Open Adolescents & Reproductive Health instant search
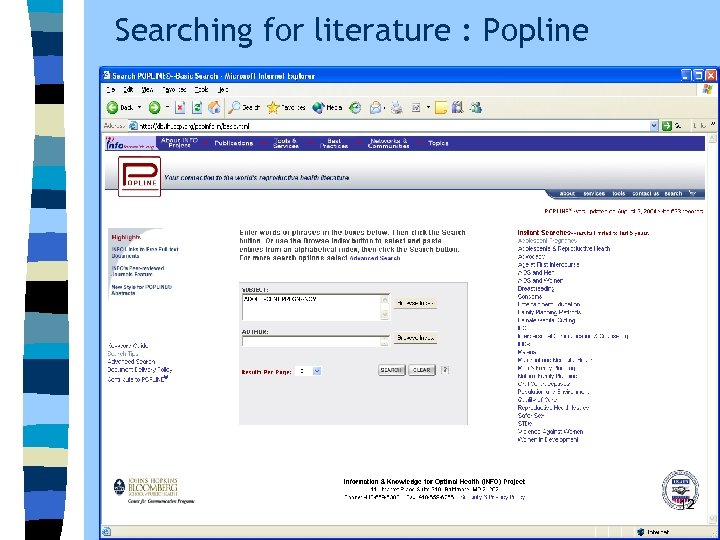The width and height of the screenshot is (720, 540). coord(563,248)
